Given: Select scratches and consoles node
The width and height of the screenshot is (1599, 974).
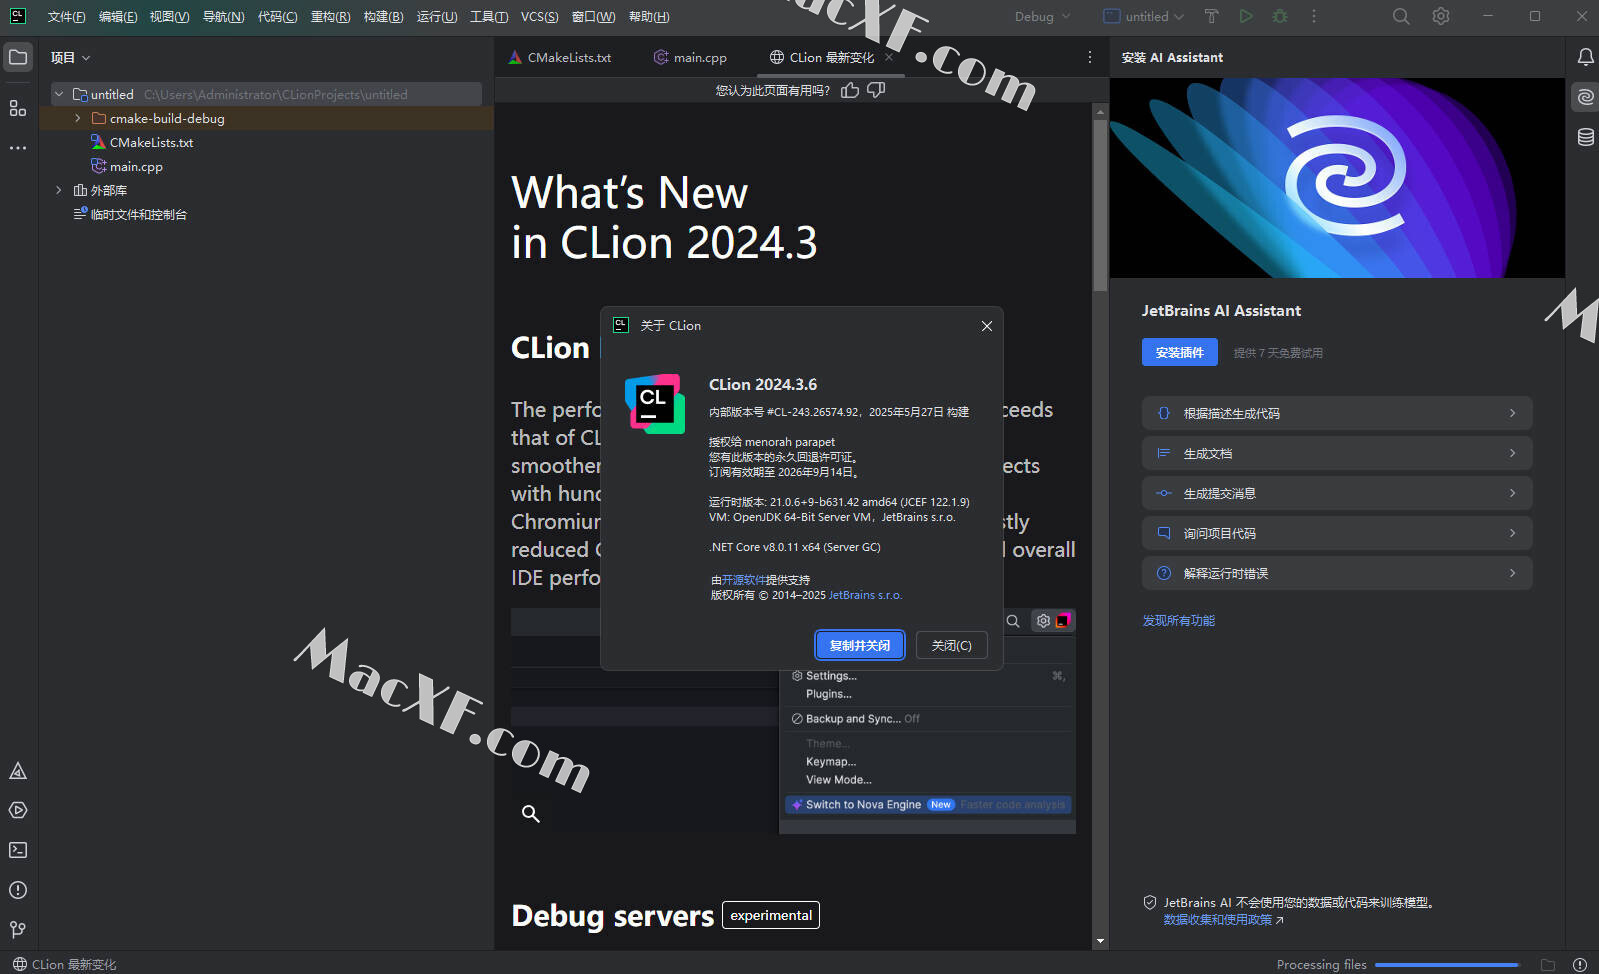Looking at the screenshot, I should tap(138, 214).
